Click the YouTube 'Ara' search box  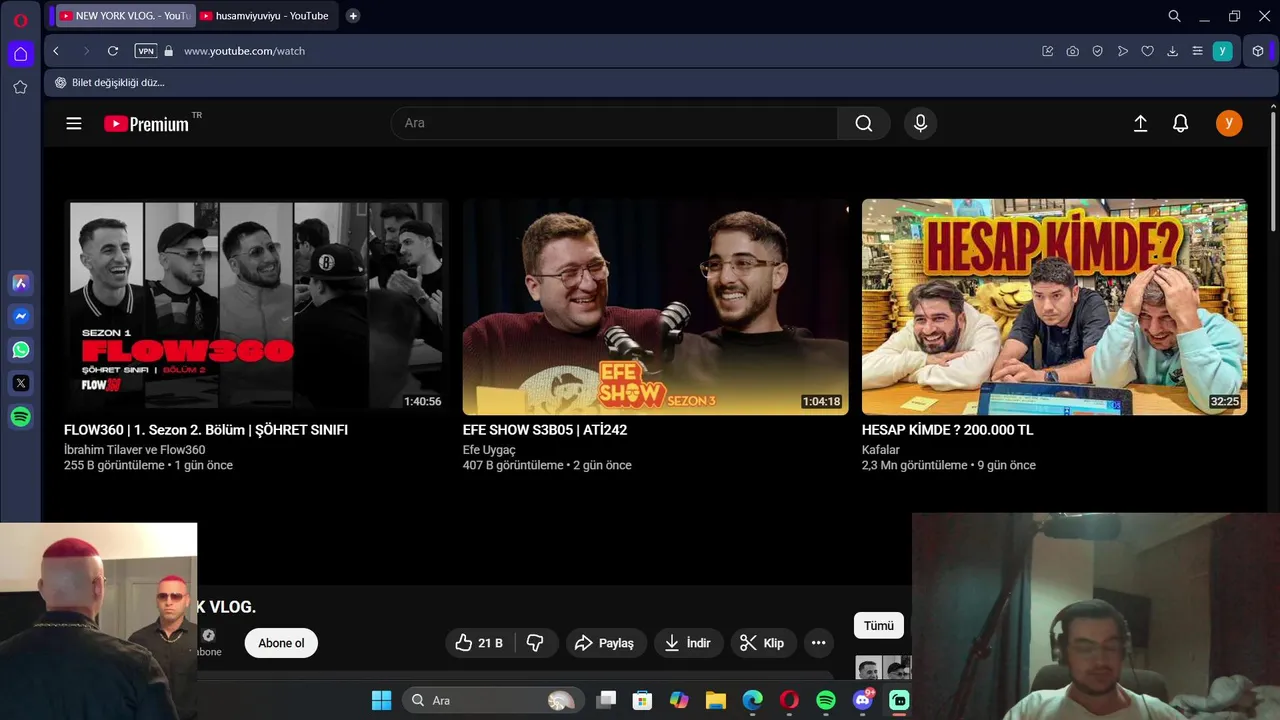tap(614, 123)
